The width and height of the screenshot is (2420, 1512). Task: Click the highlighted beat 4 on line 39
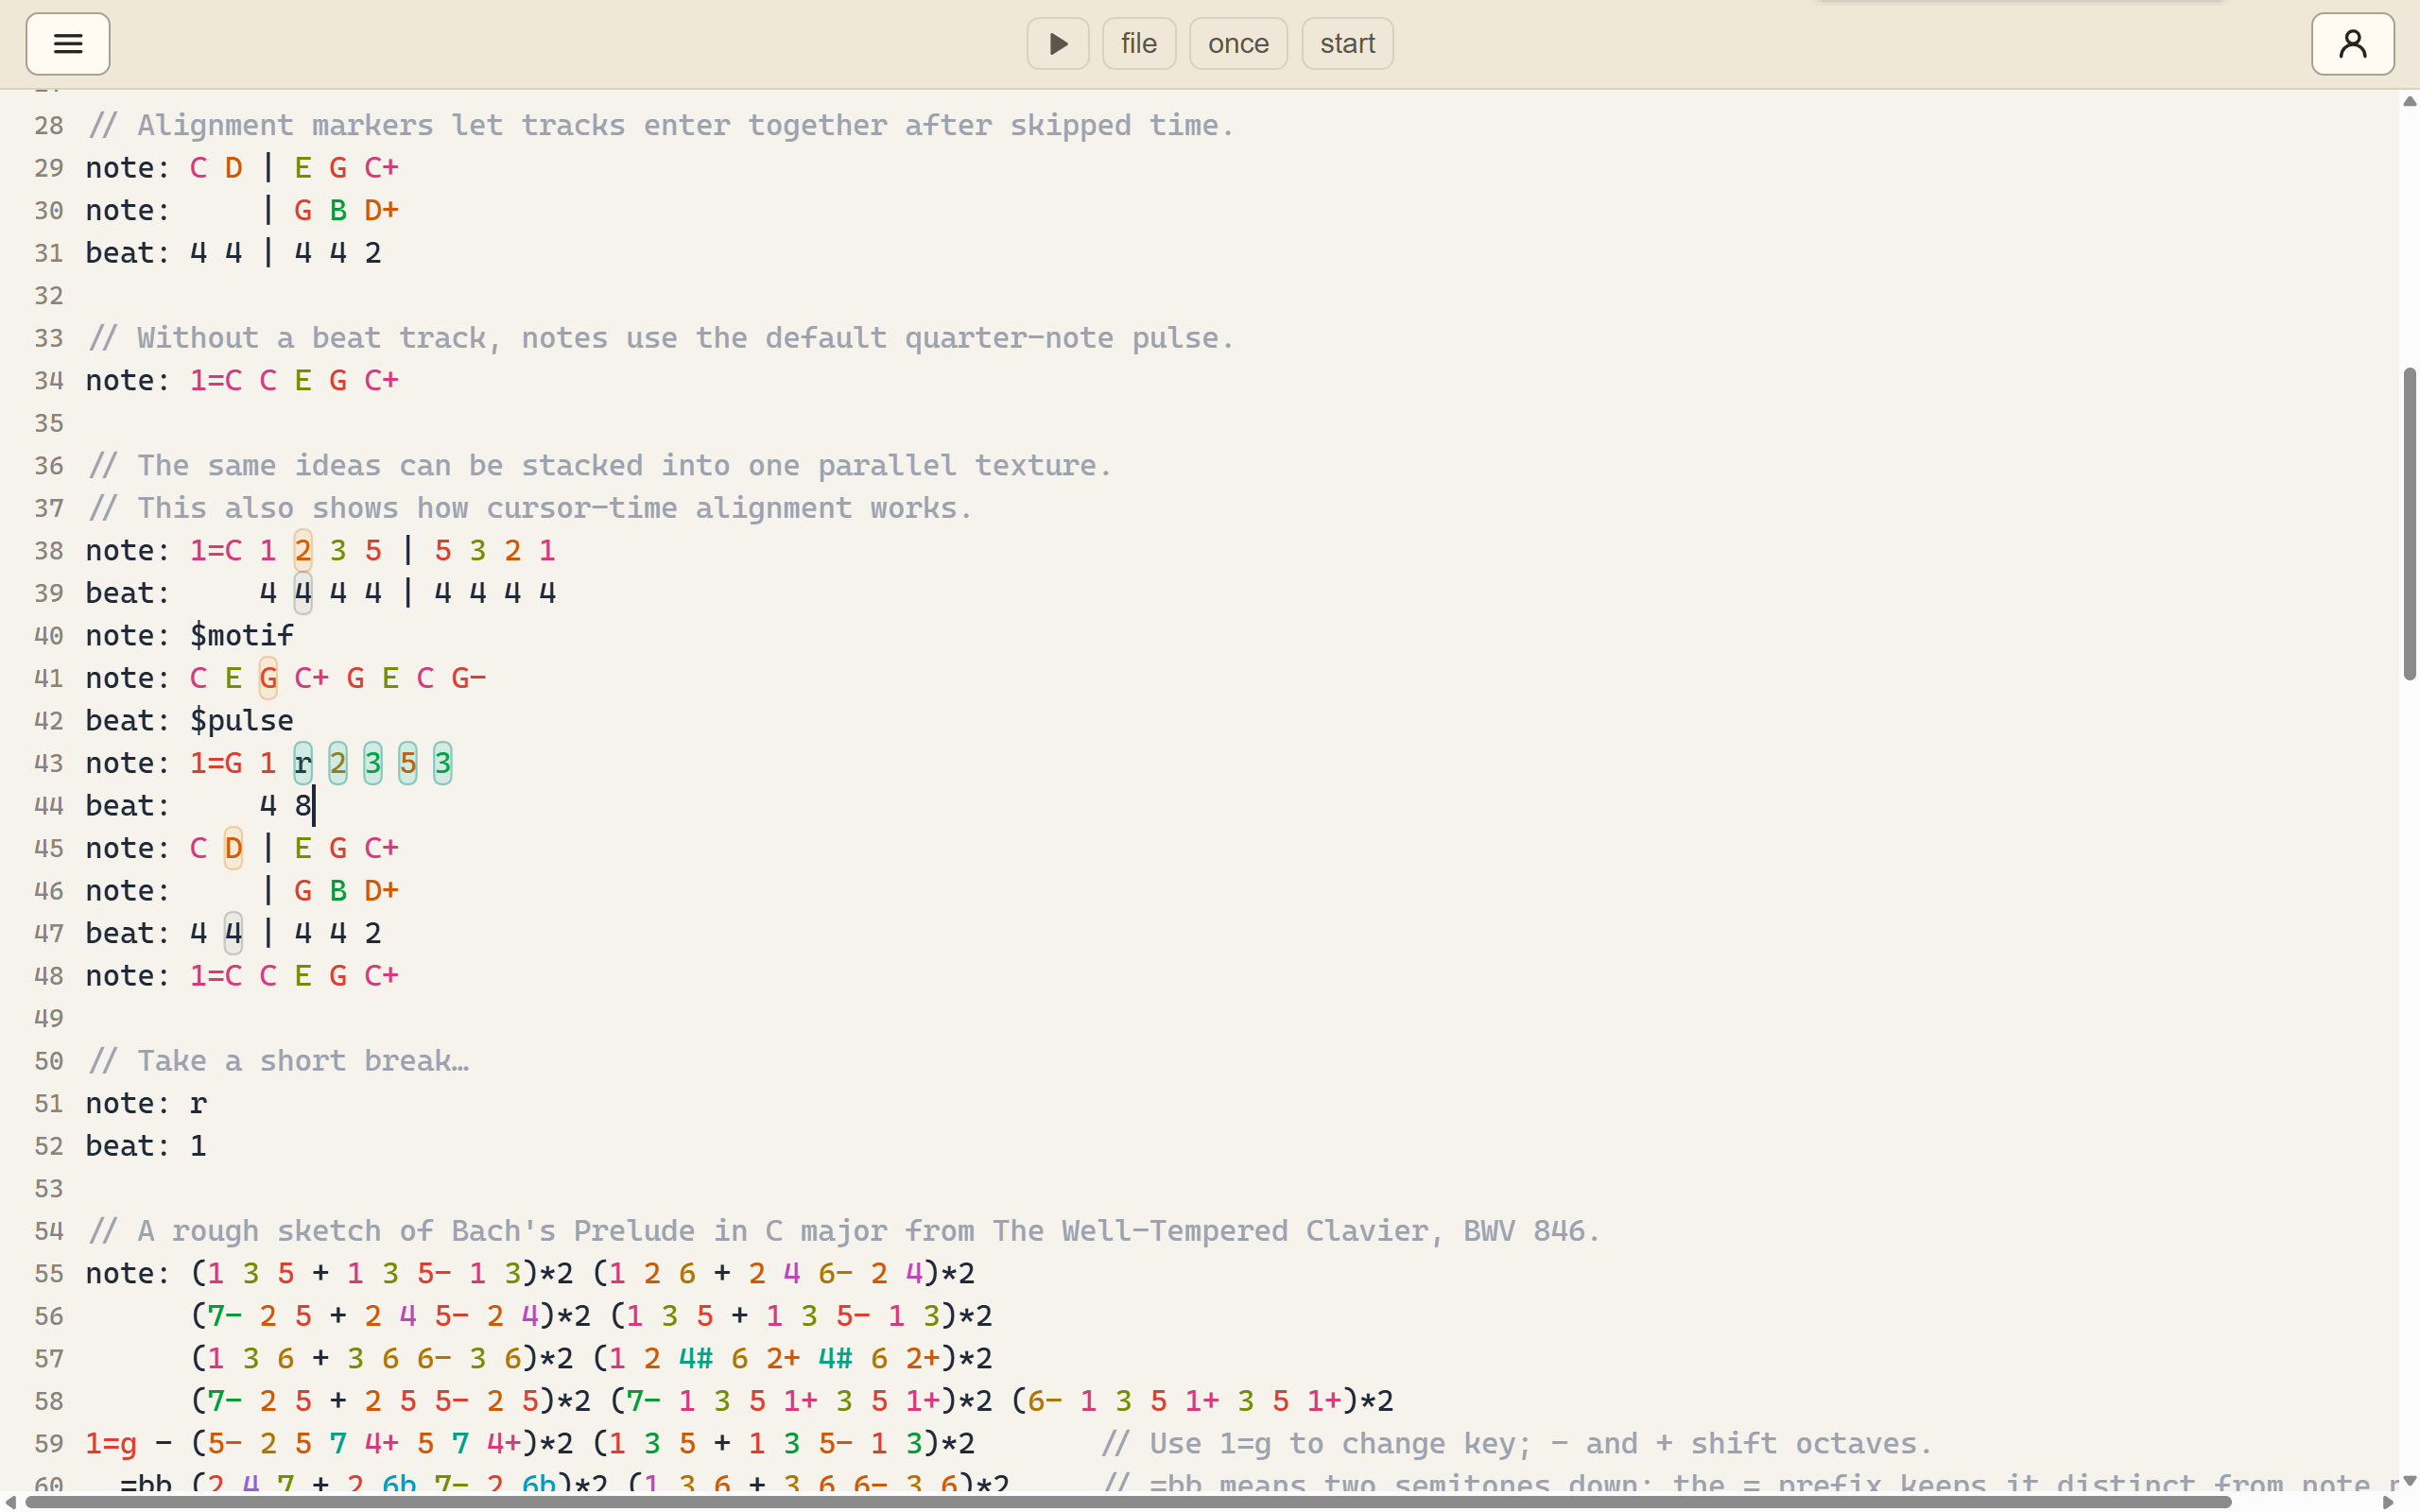click(x=303, y=593)
